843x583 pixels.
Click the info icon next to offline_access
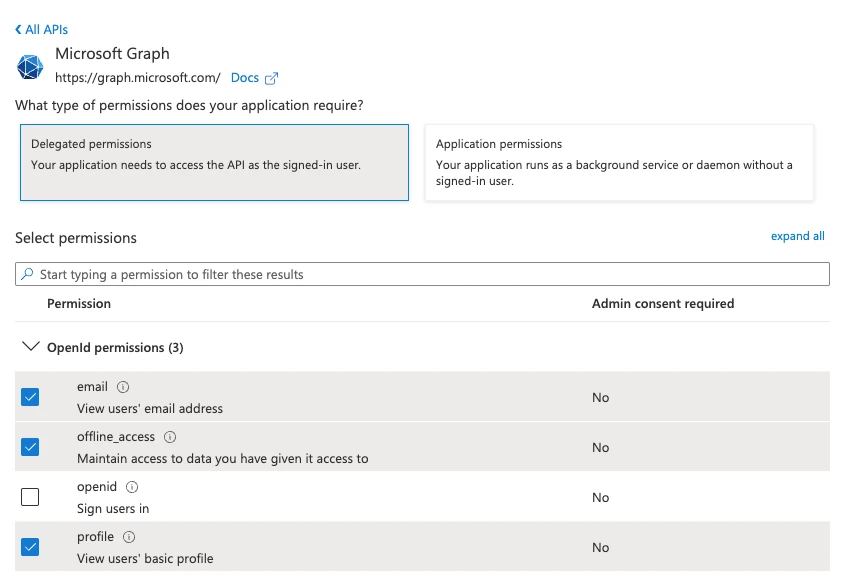click(170, 437)
